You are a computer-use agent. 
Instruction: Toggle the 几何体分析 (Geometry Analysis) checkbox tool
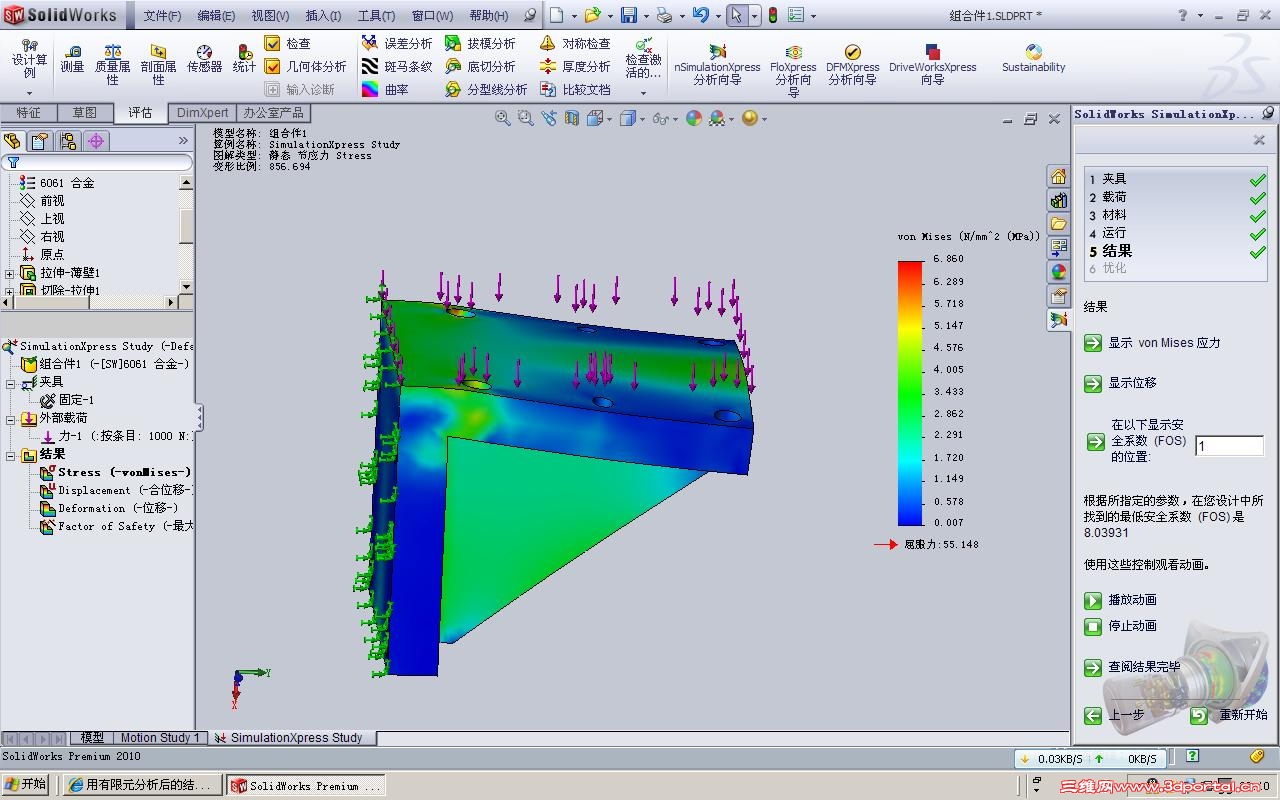tap(306, 67)
